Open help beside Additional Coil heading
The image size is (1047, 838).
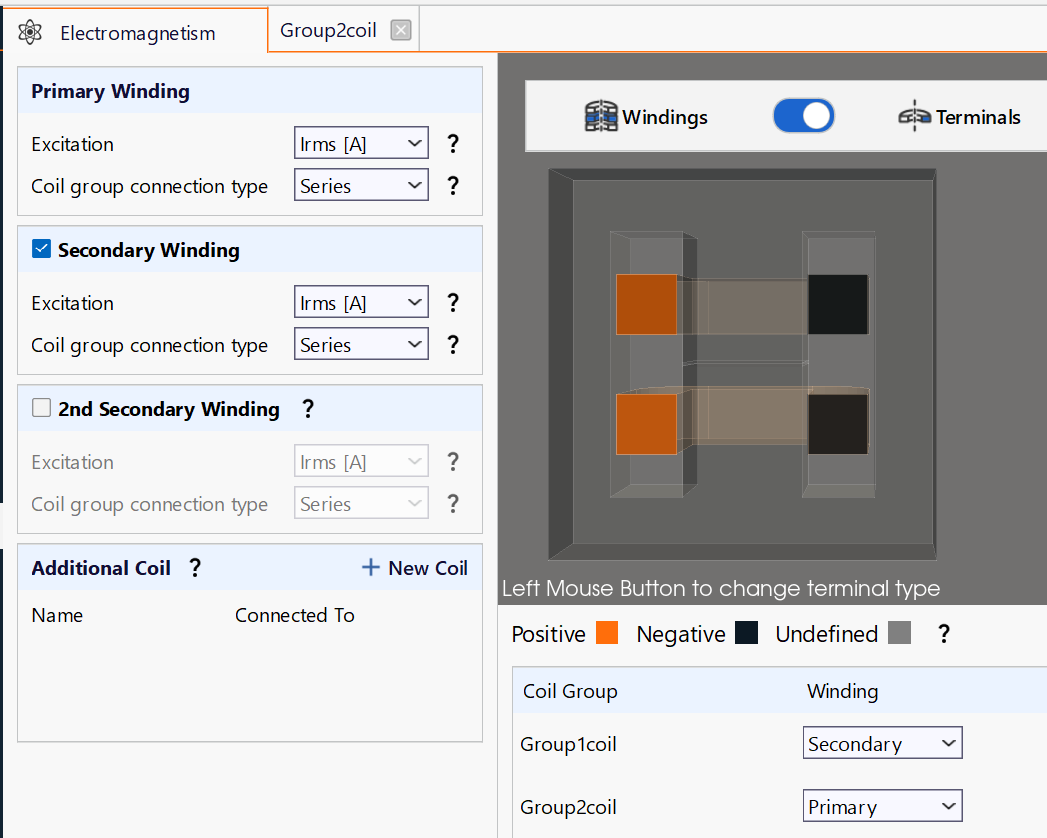click(195, 568)
